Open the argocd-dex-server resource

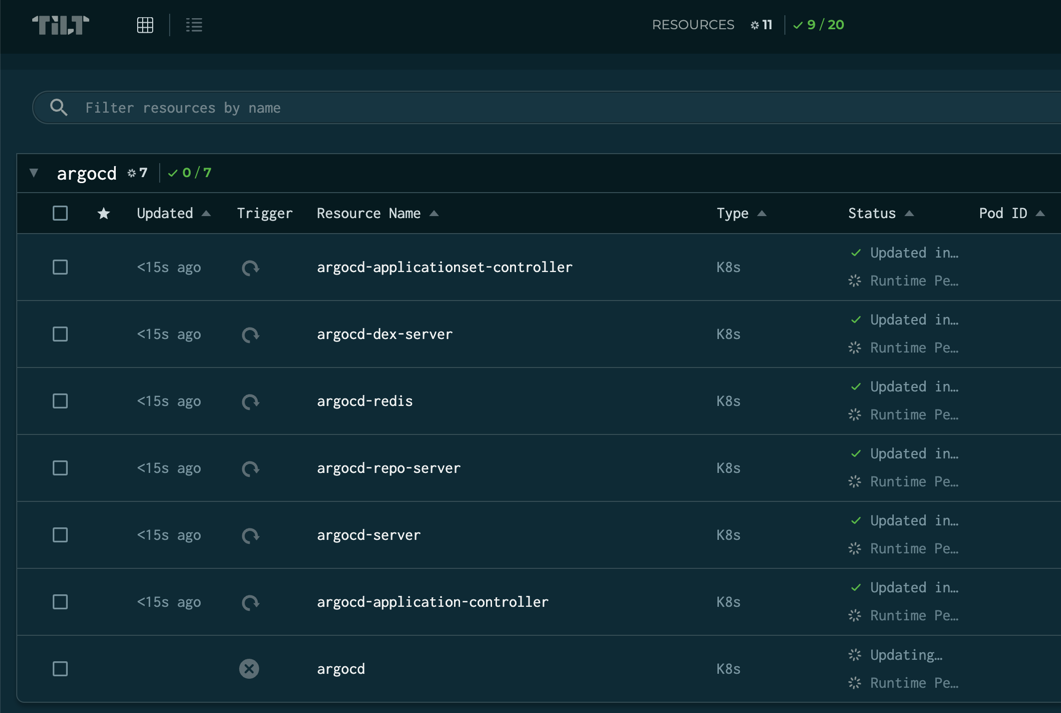[x=385, y=334]
